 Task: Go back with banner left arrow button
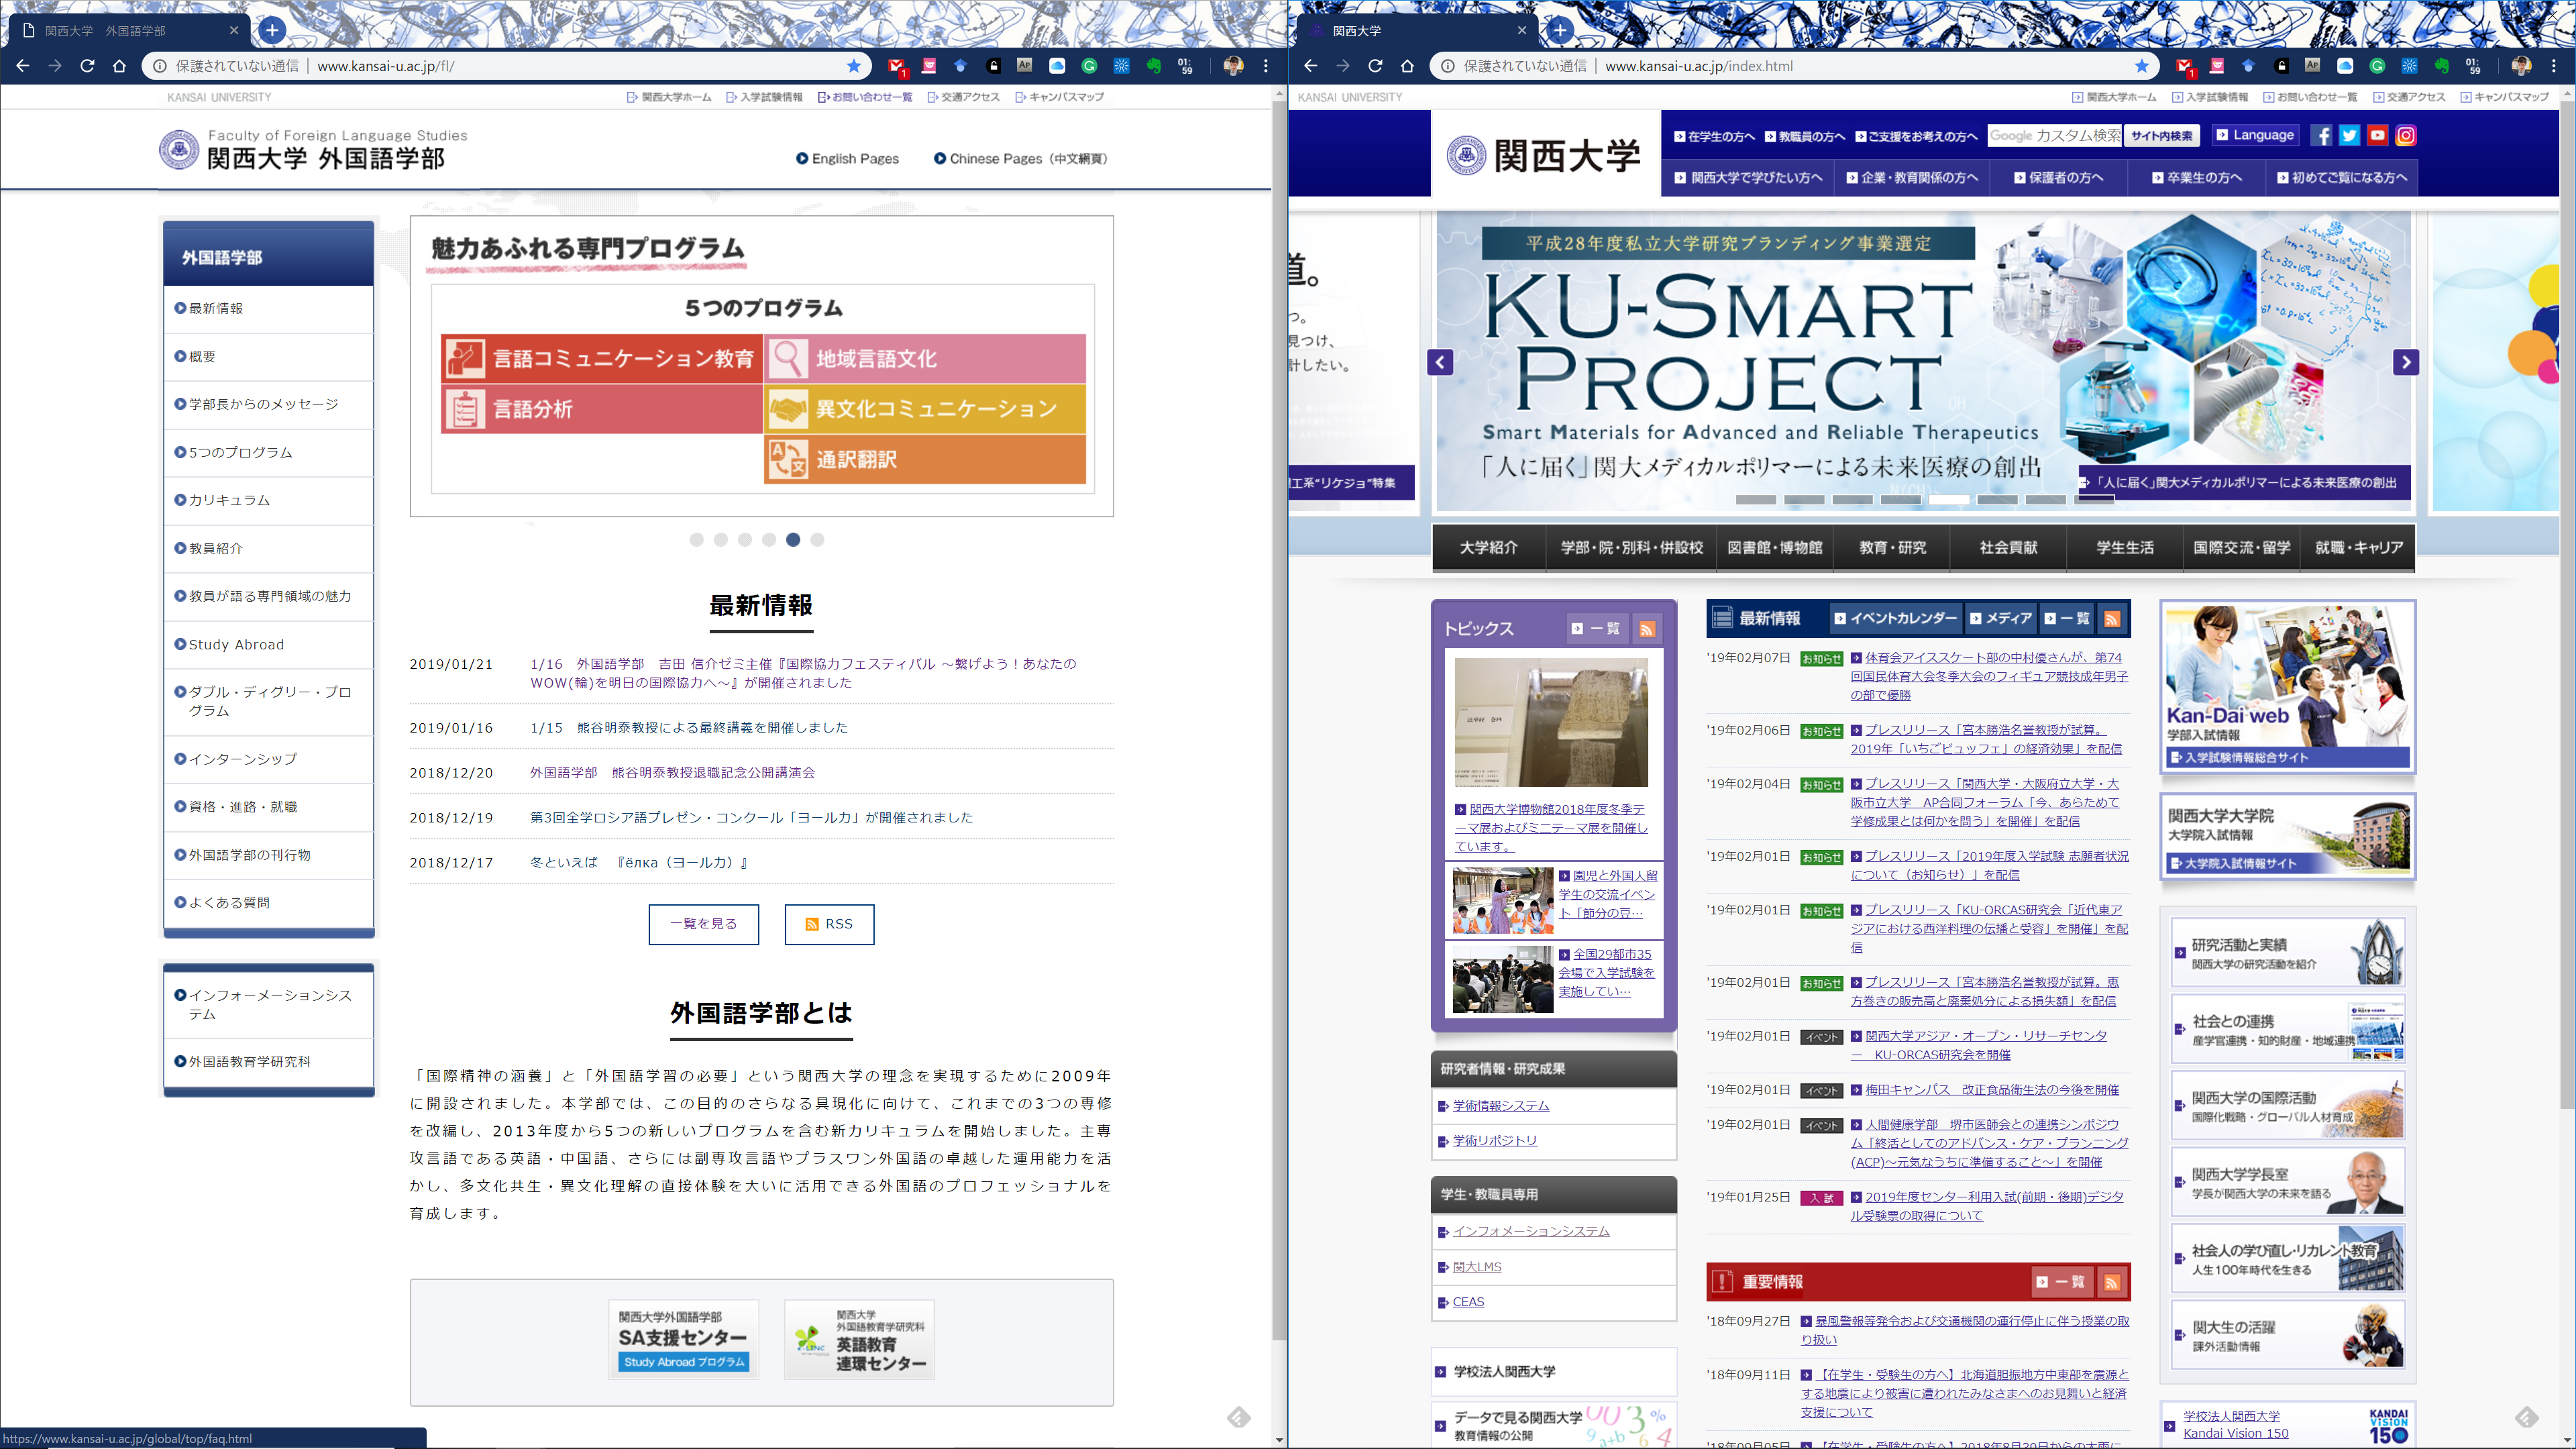point(1440,362)
